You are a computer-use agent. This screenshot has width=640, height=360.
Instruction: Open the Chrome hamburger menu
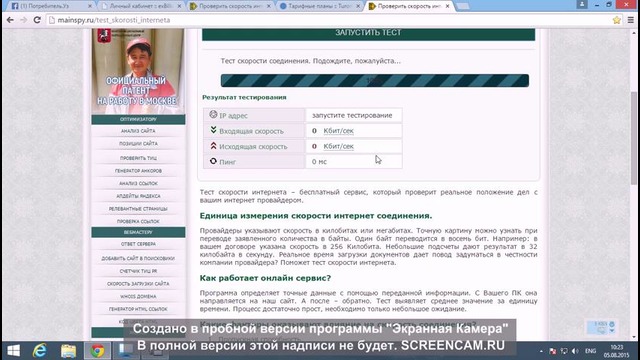[631, 20]
